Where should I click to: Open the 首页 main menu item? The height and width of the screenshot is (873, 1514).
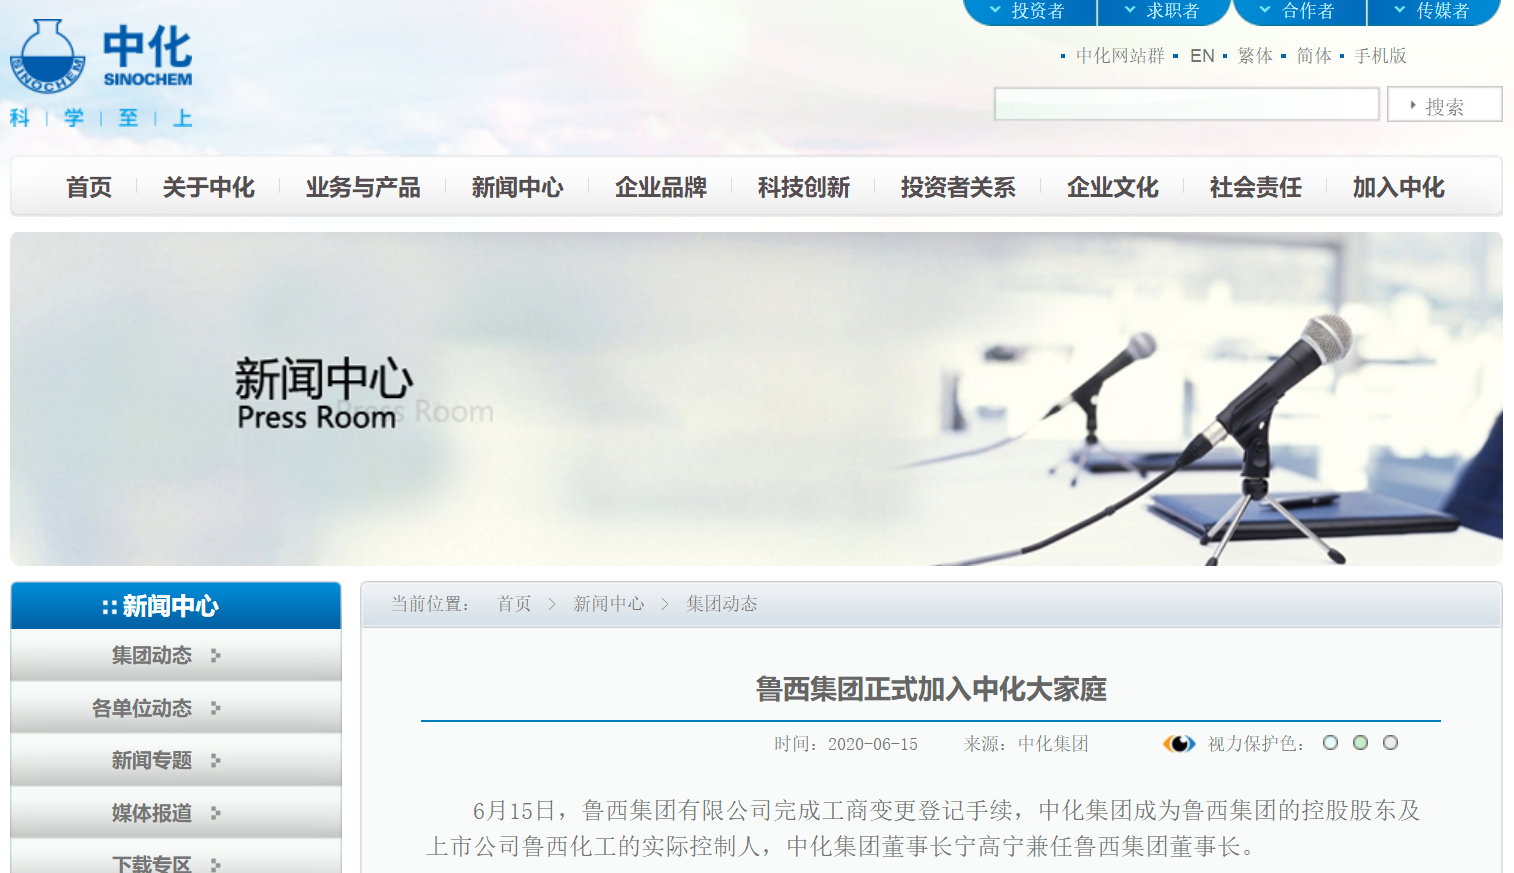point(89,187)
